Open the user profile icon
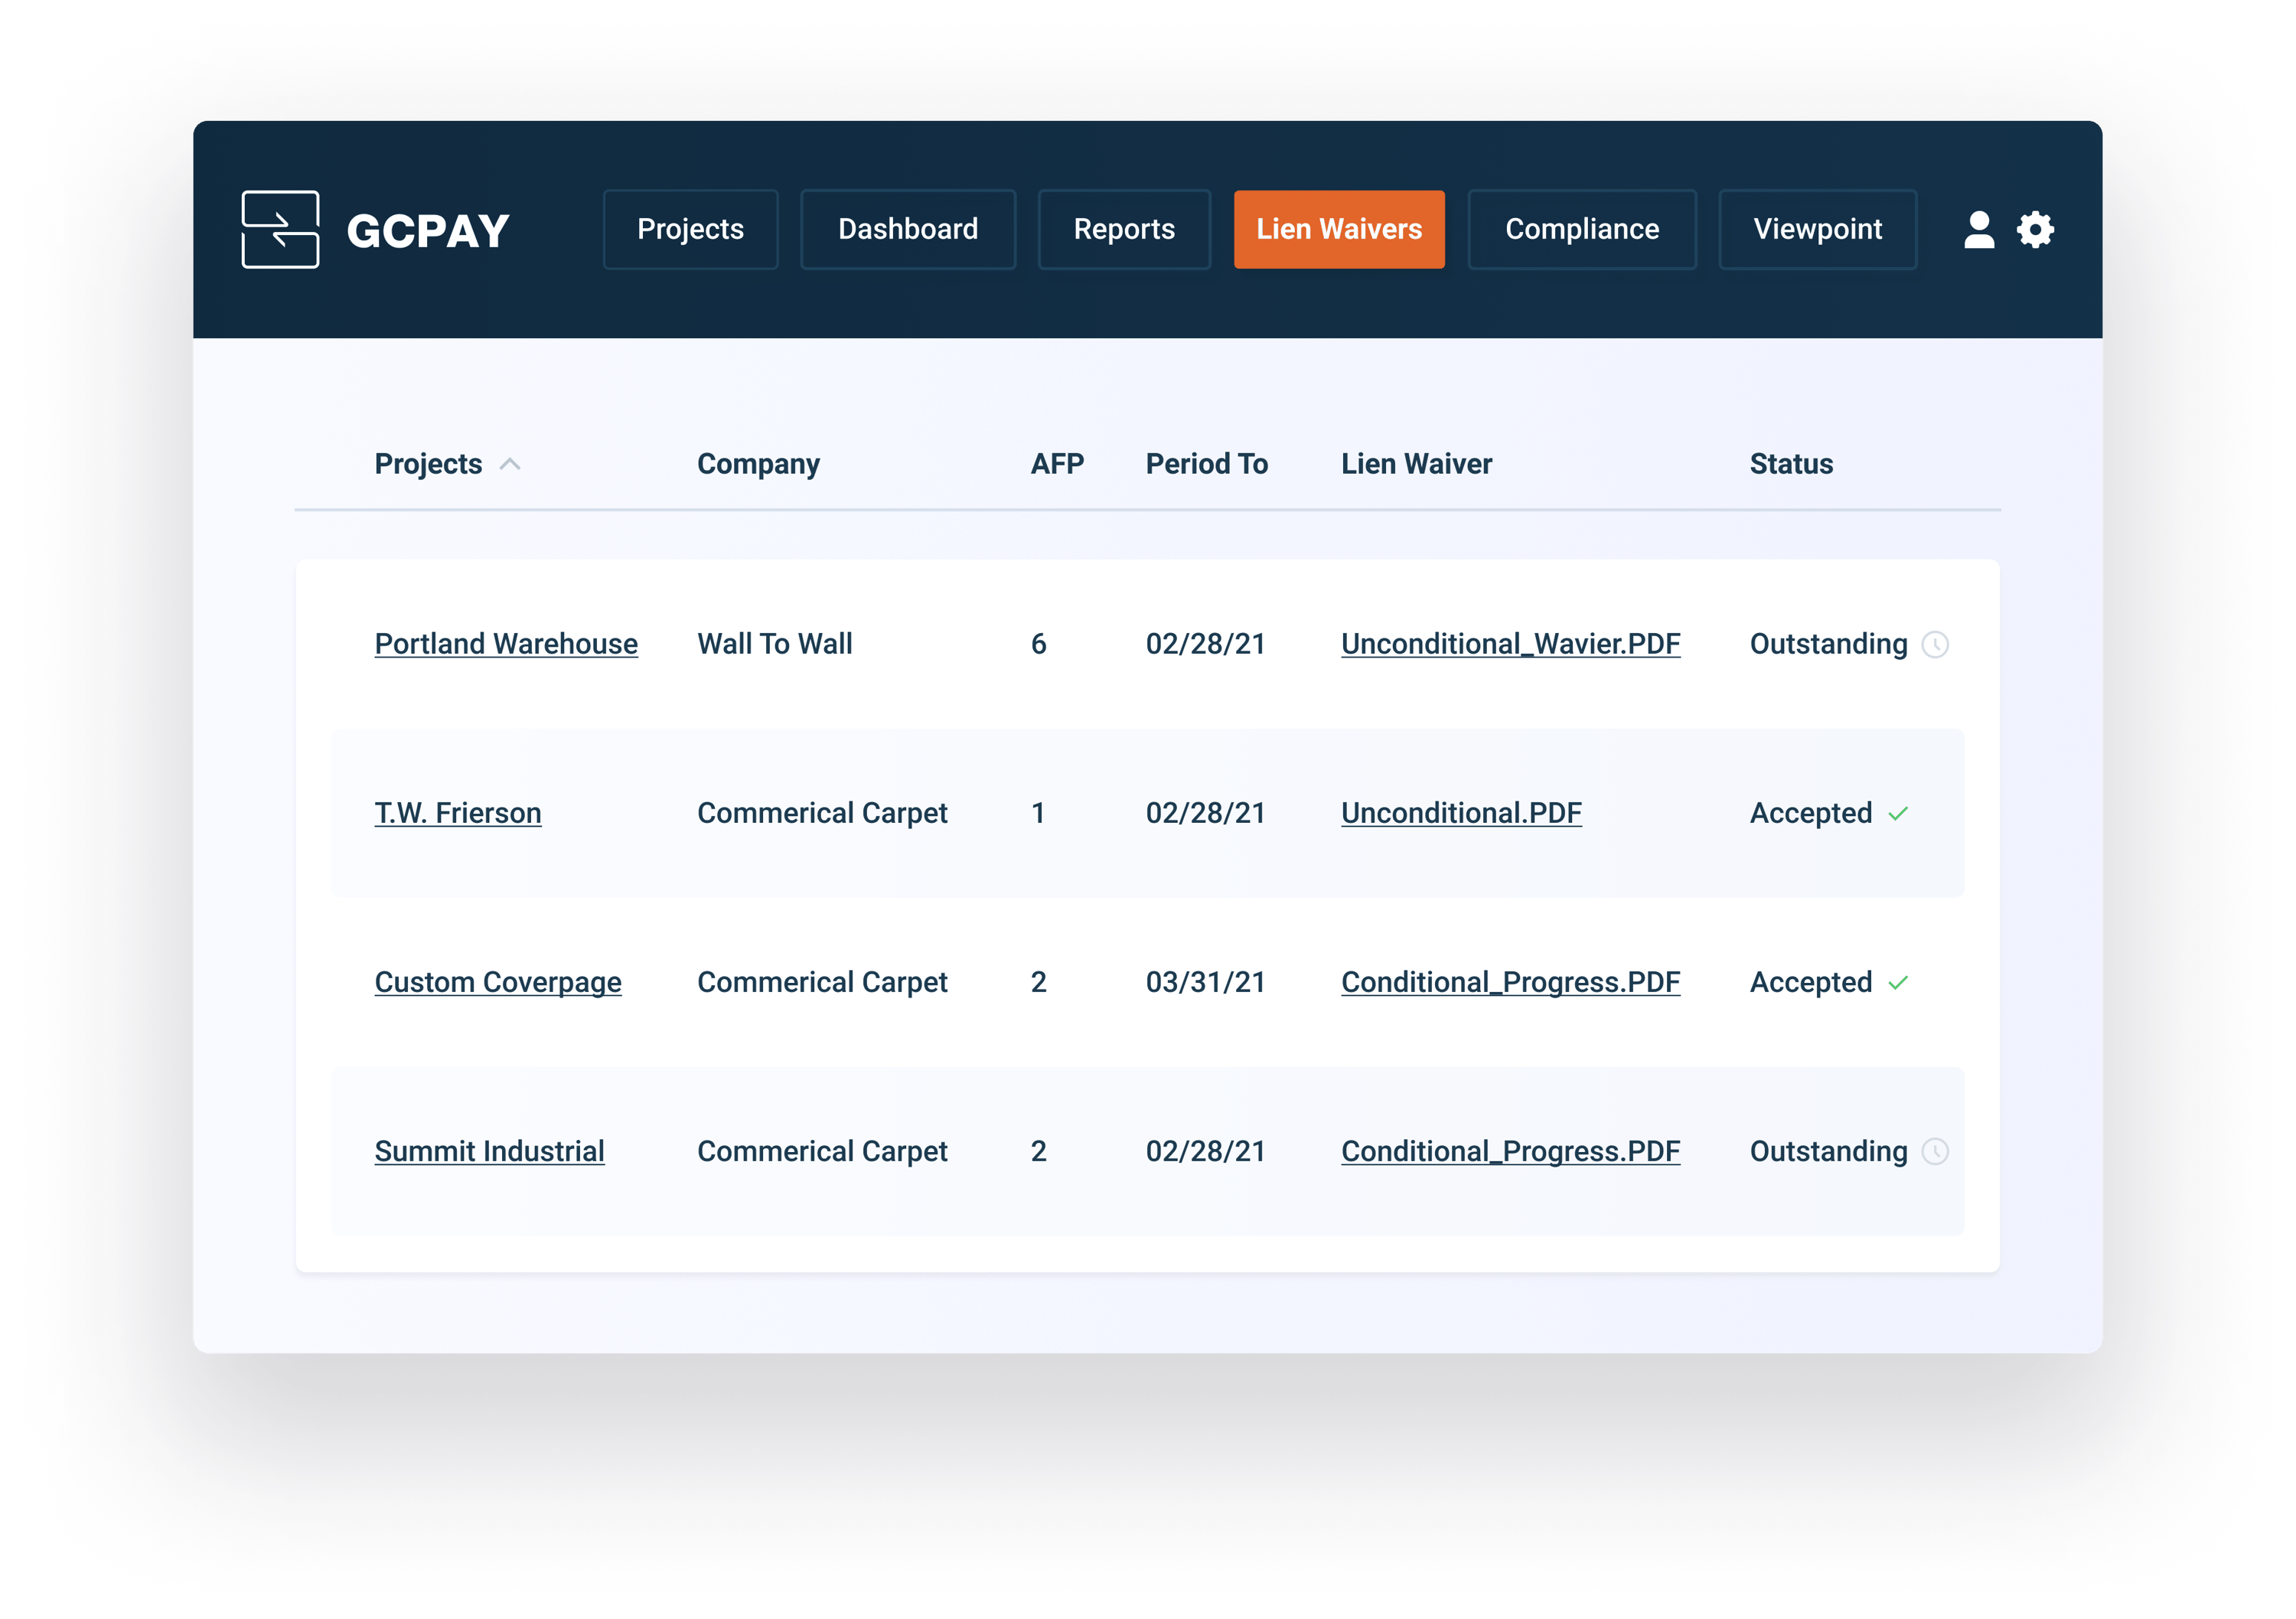 [x=1978, y=229]
